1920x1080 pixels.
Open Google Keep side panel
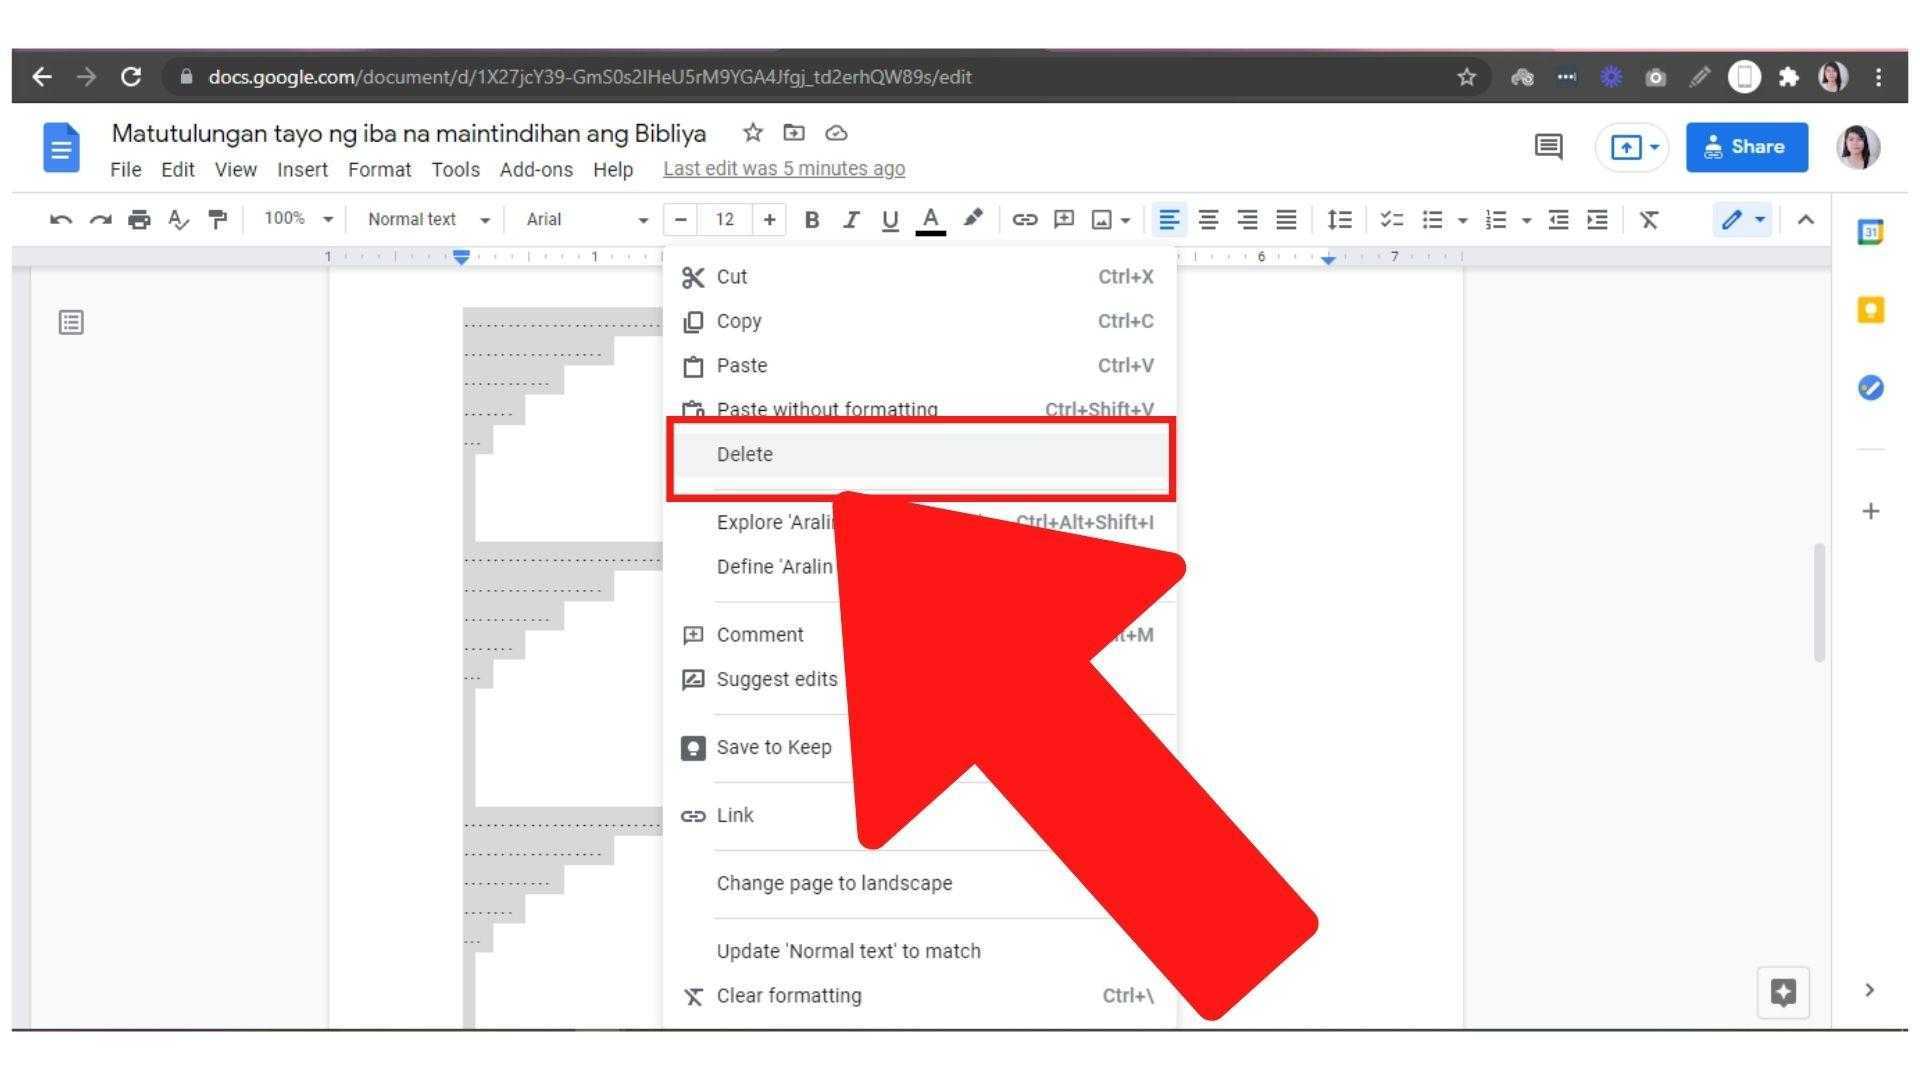1871,310
